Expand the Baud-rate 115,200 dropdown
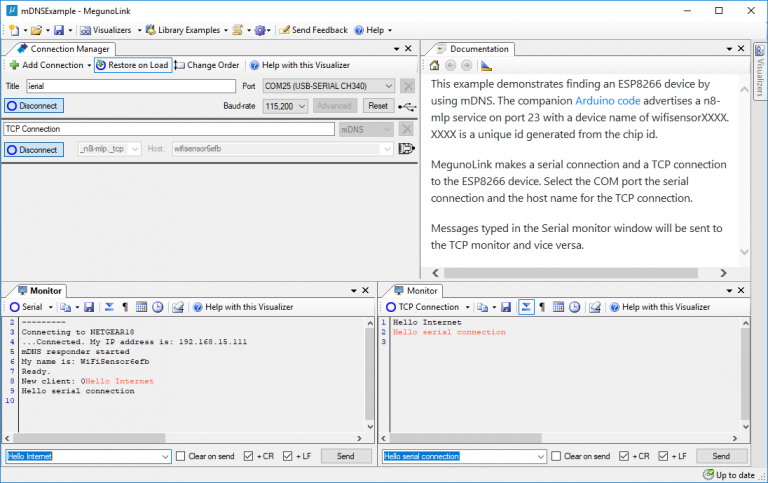Image resolution: width=768 pixels, height=483 pixels. pyautogui.click(x=285, y=106)
